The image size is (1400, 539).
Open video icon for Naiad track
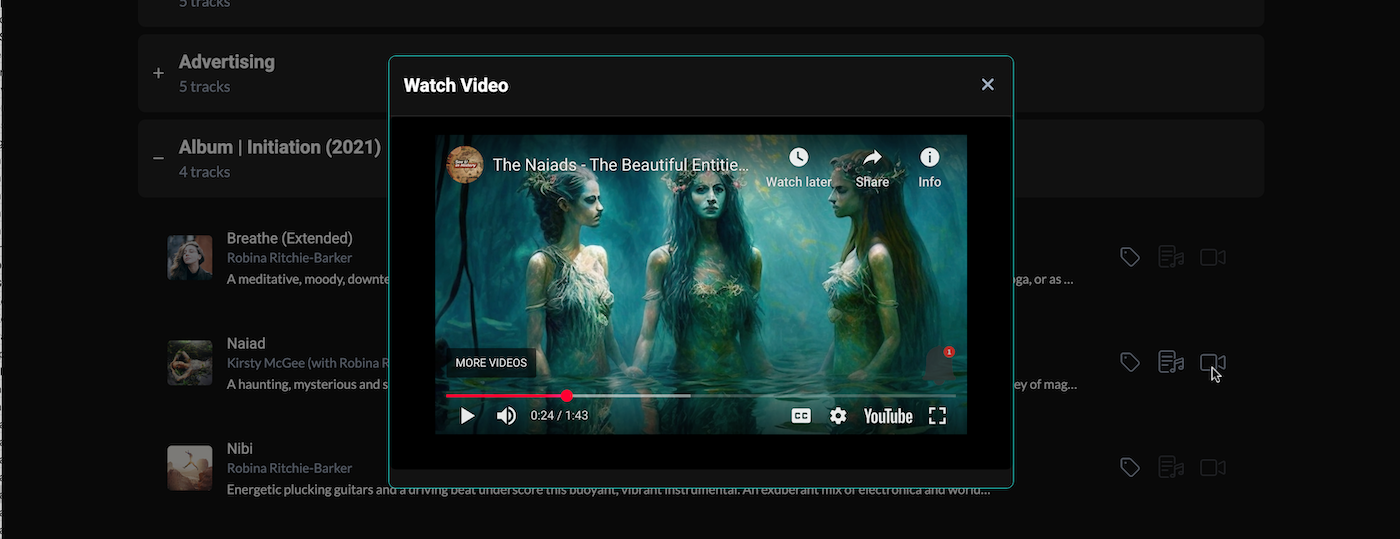tap(1213, 362)
